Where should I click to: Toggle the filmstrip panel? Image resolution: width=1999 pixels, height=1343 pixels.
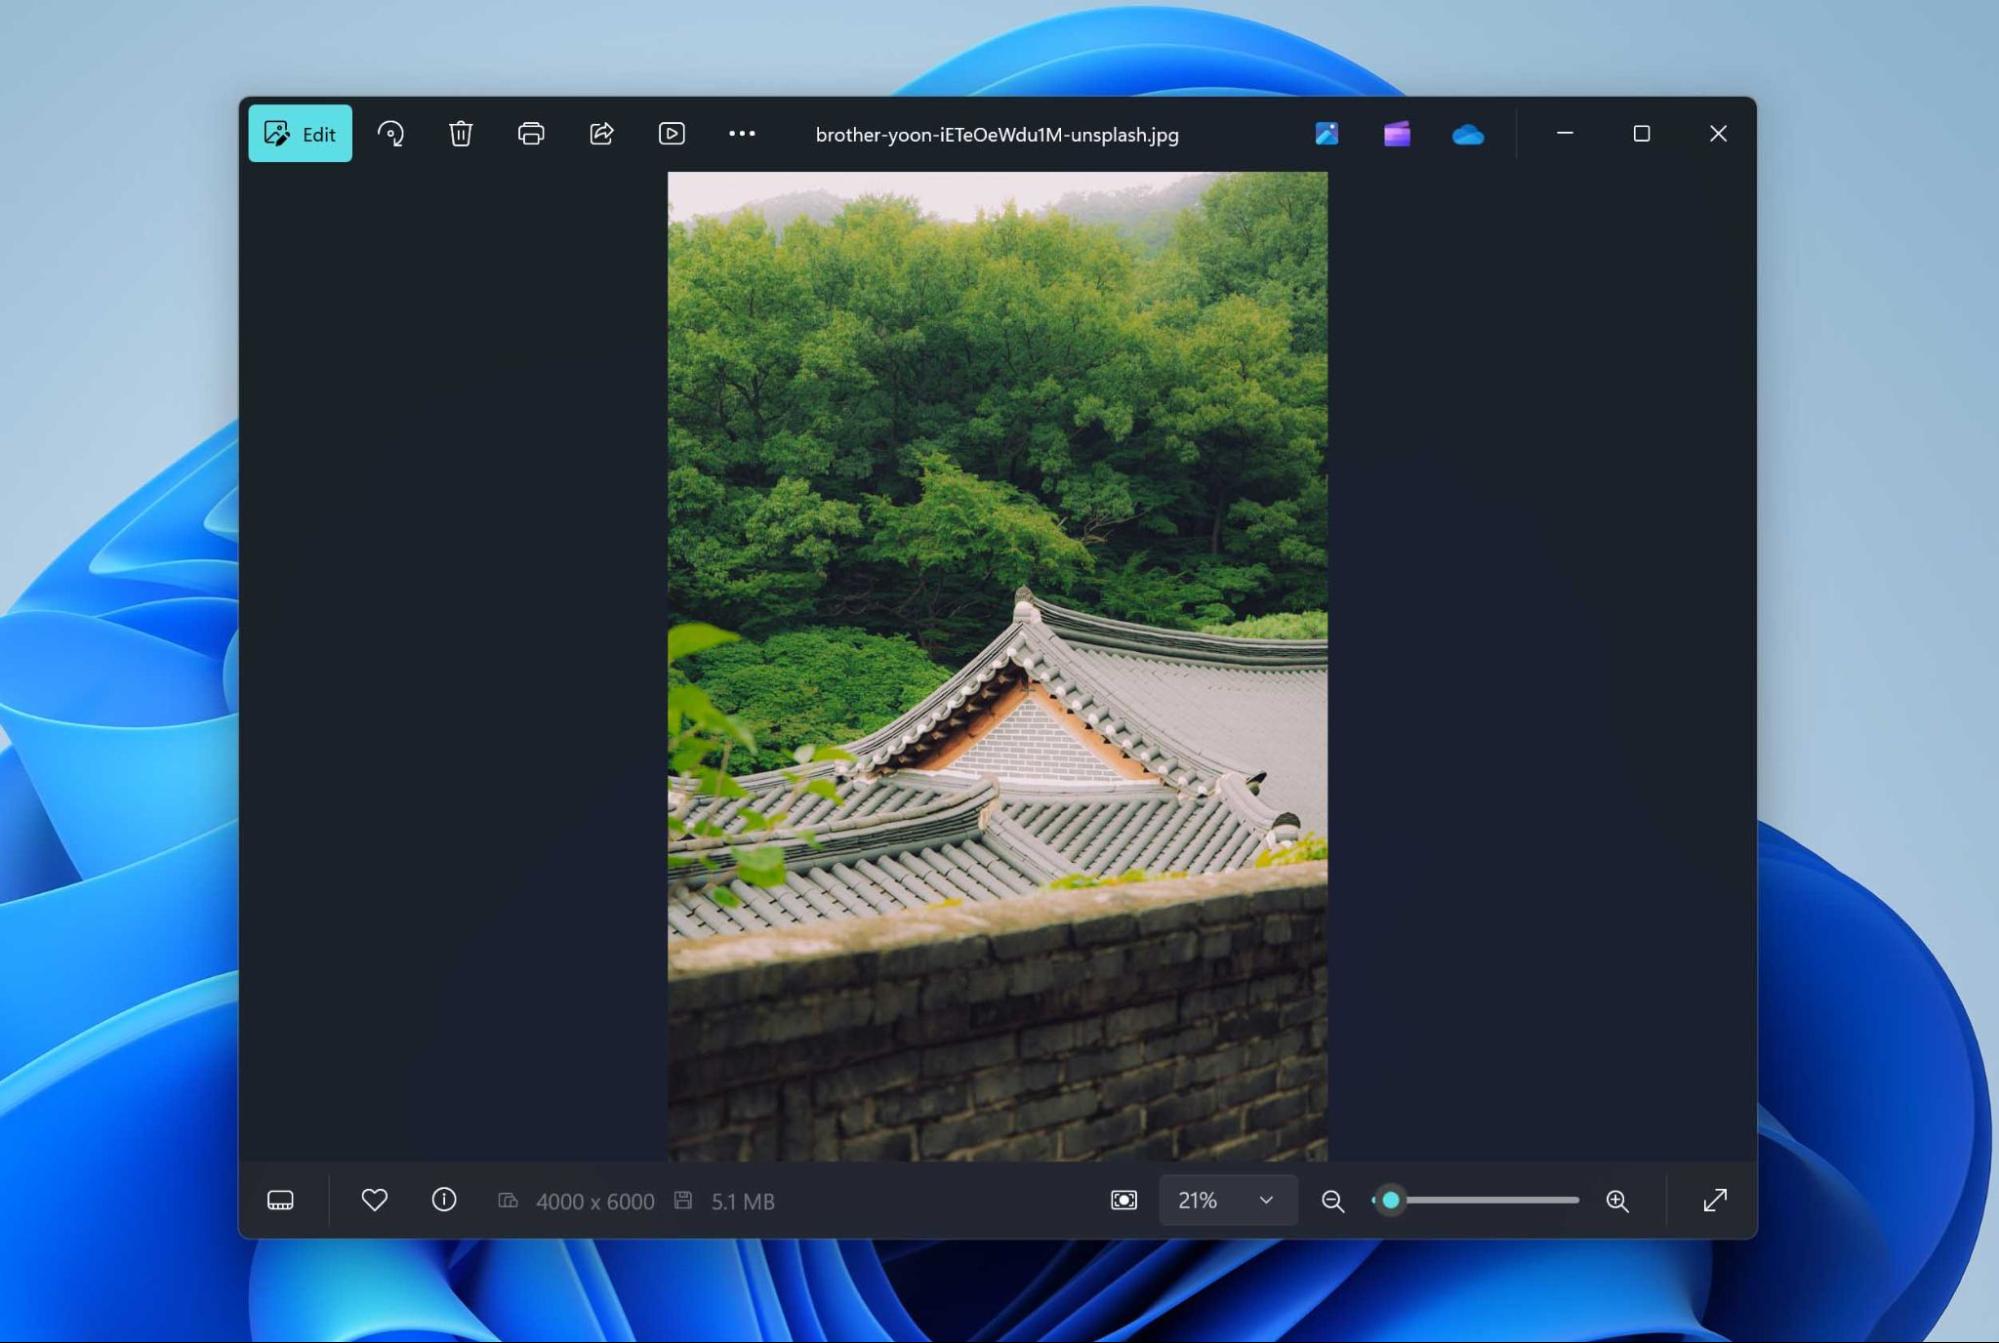pos(281,1200)
